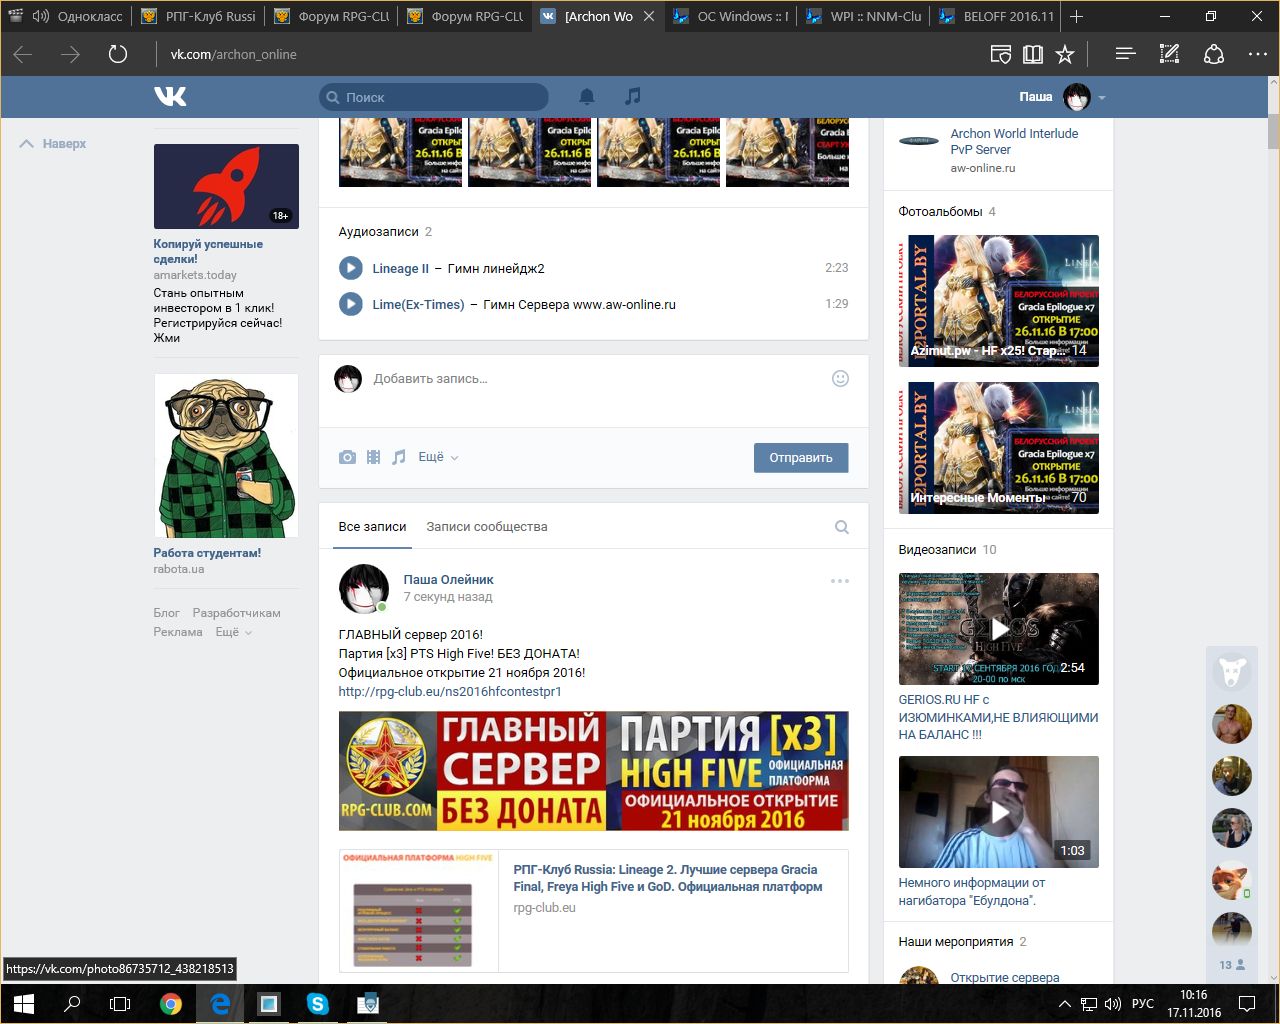
Task: Open a new browser tab
Action: (1076, 16)
